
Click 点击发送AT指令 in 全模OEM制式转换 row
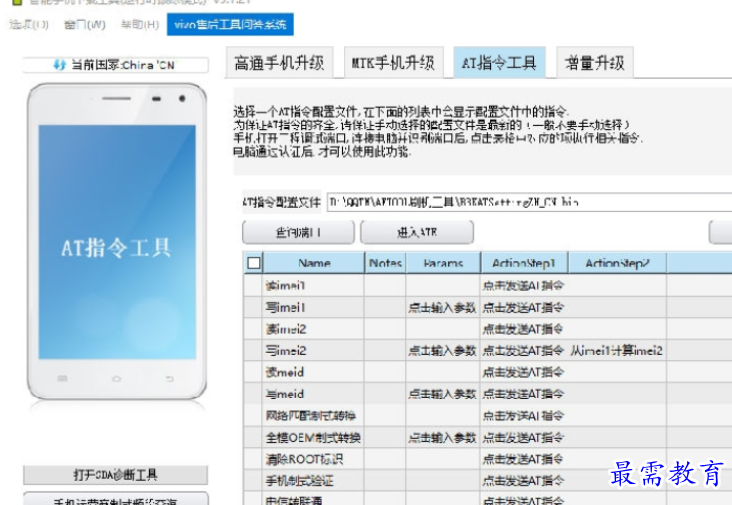click(523, 438)
